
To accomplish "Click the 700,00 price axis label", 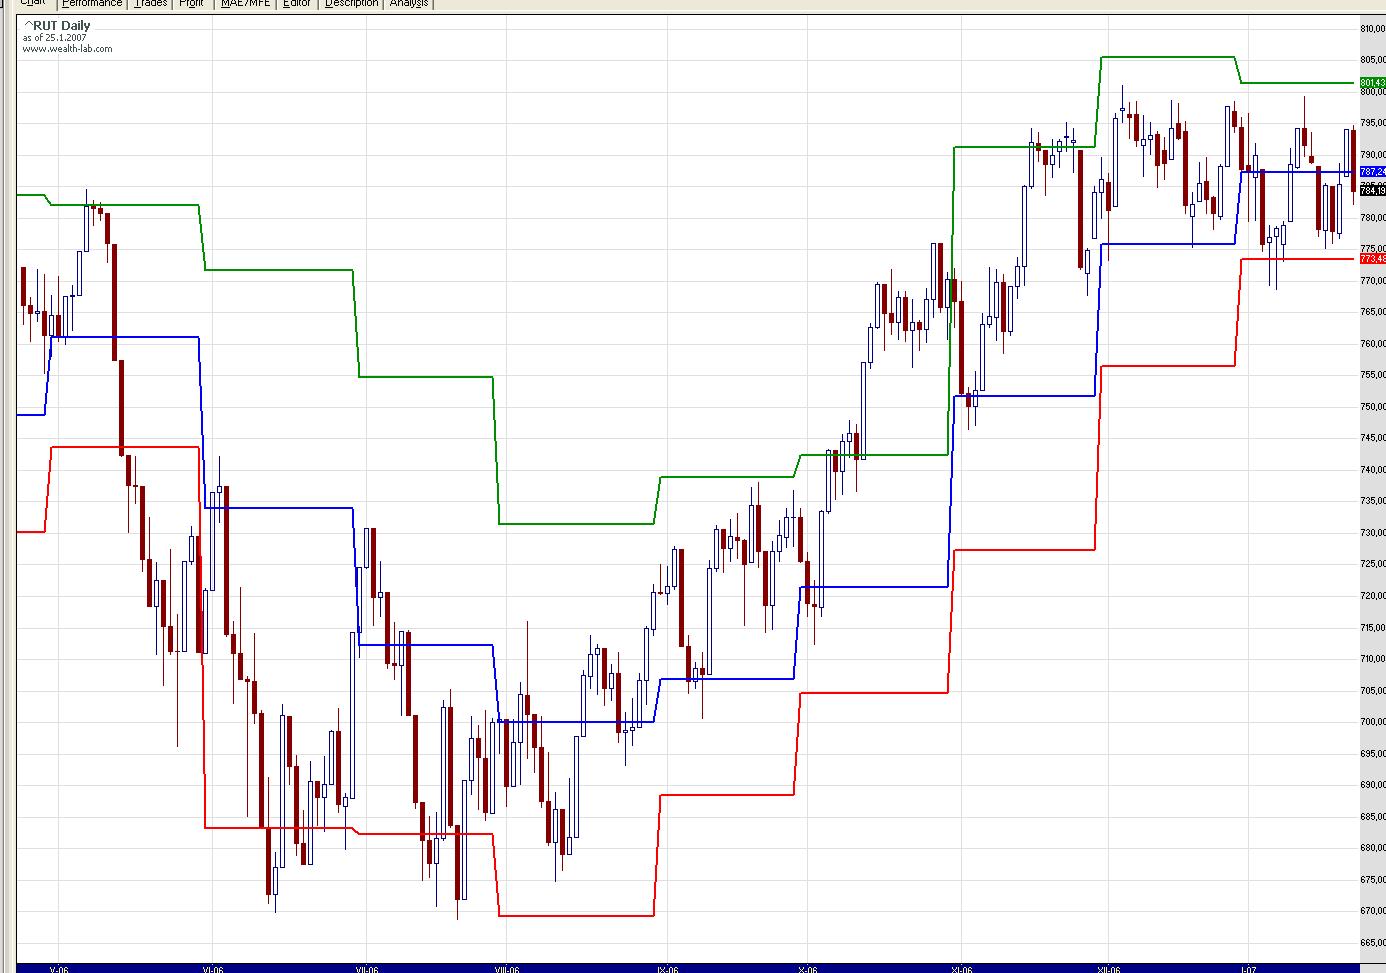I will [1373, 722].
